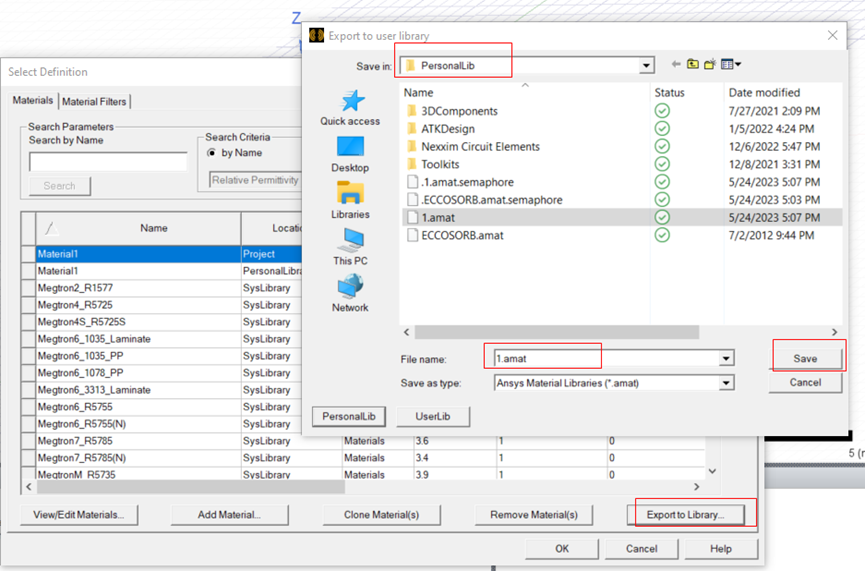
Task: Open the Relative Permittivity combo box
Action: tap(255, 180)
